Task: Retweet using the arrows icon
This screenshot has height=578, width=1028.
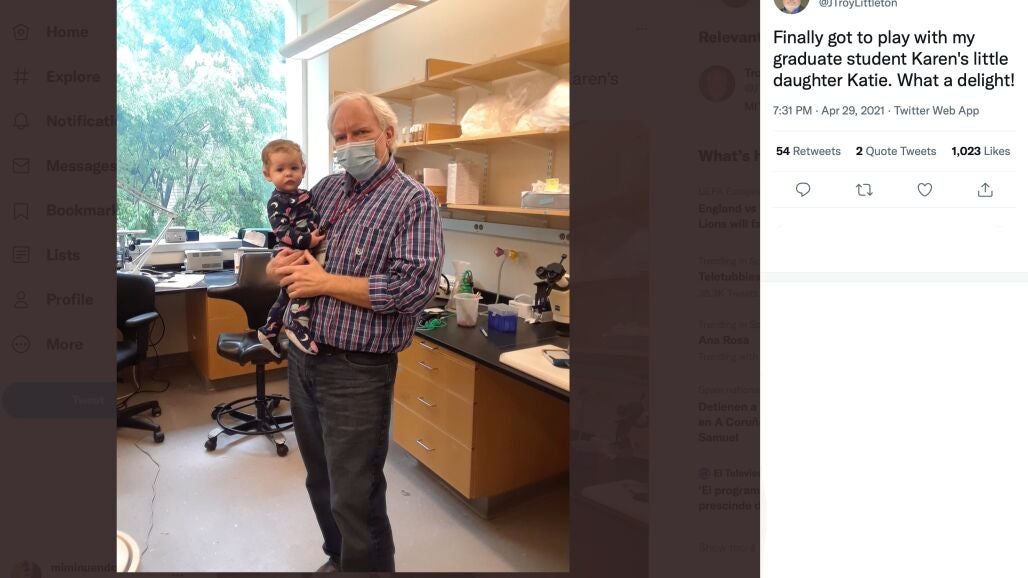Action: 864,190
